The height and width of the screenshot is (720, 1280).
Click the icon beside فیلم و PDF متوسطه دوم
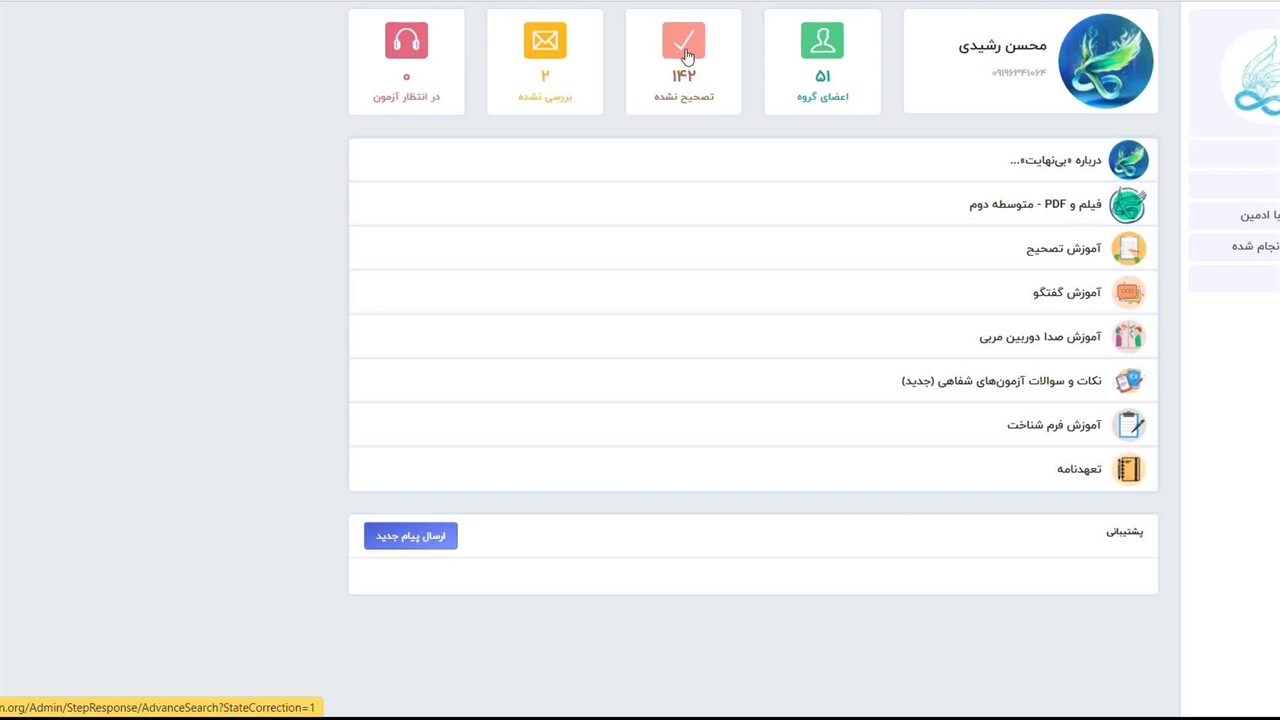click(1128, 205)
